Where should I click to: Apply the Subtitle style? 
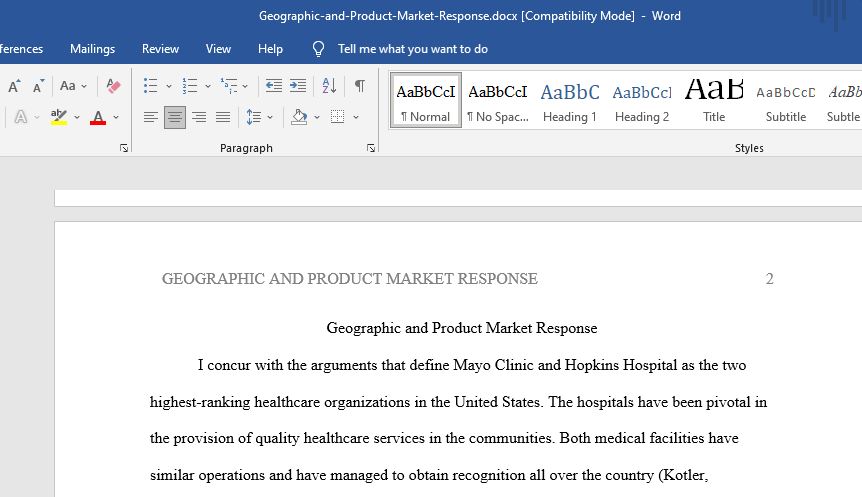pyautogui.click(x=786, y=101)
